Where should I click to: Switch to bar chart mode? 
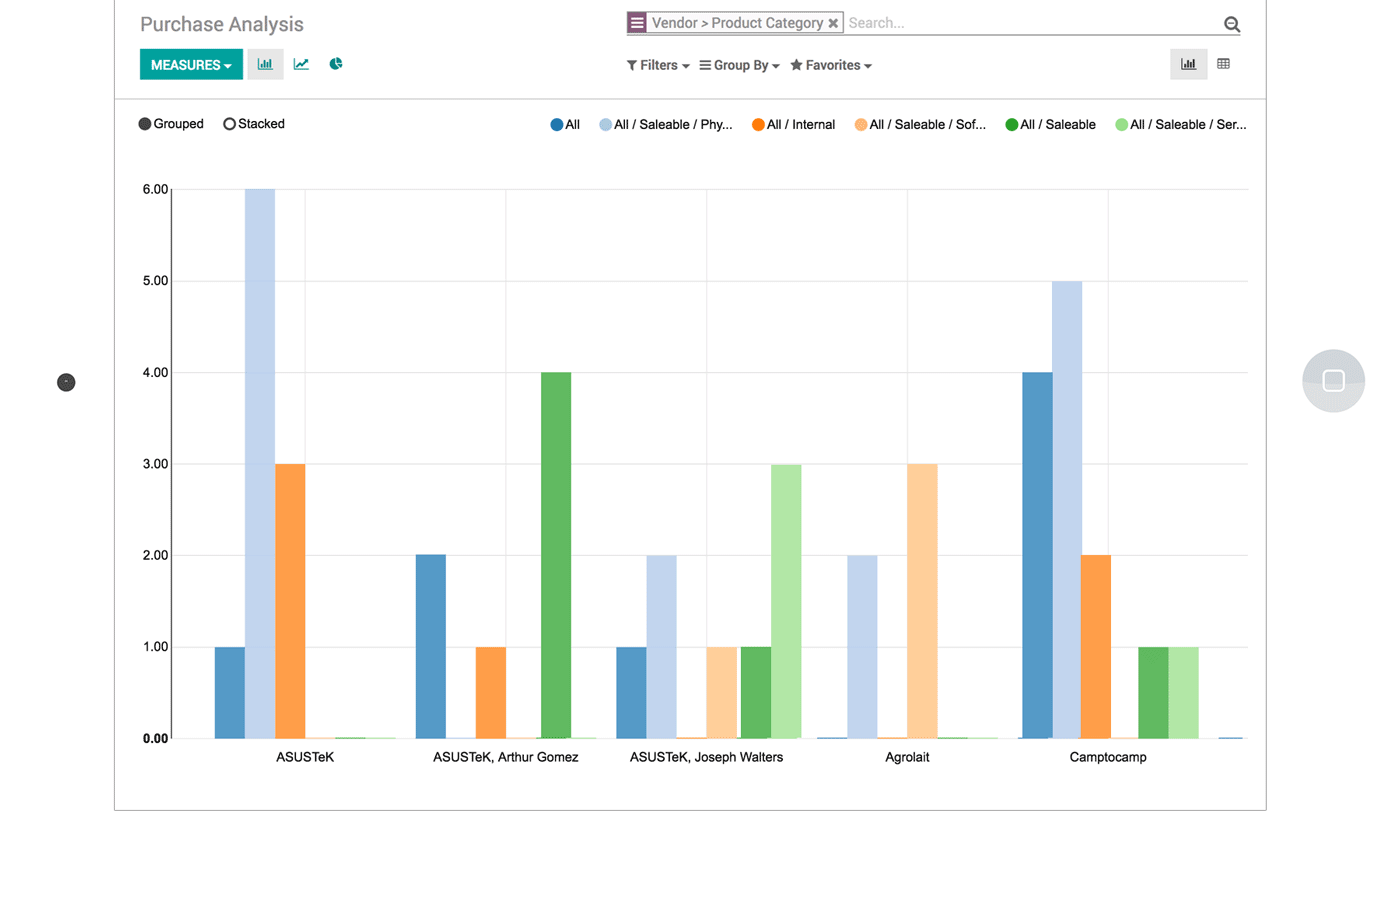[265, 64]
